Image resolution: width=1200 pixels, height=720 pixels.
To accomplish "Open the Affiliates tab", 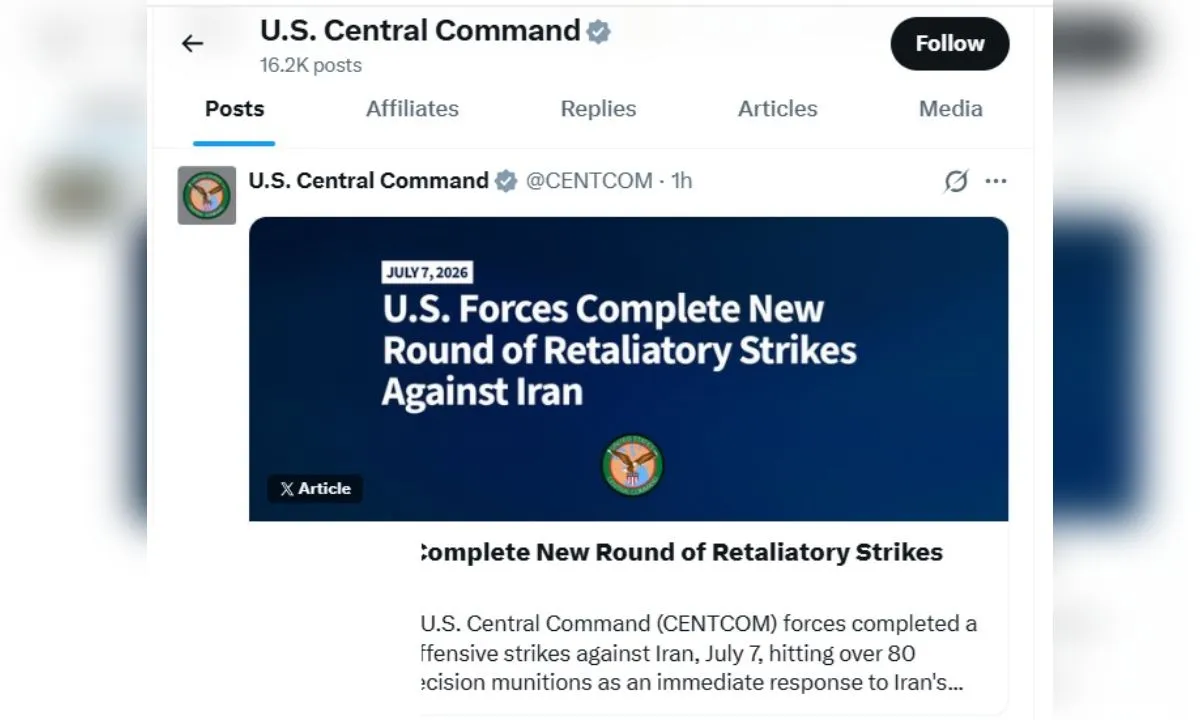I will (x=412, y=109).
